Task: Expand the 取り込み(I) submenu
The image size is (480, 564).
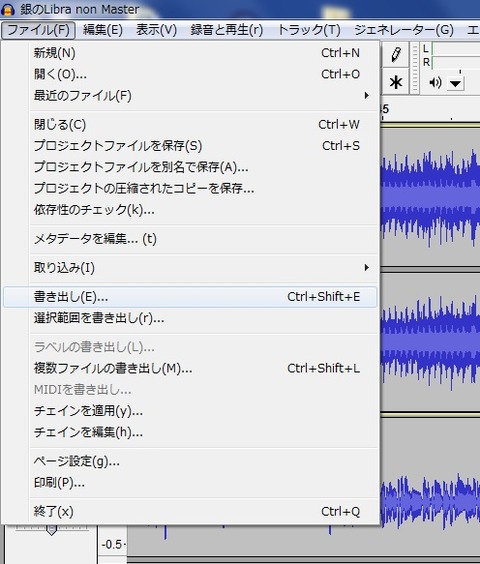Action: coord(190,268)
